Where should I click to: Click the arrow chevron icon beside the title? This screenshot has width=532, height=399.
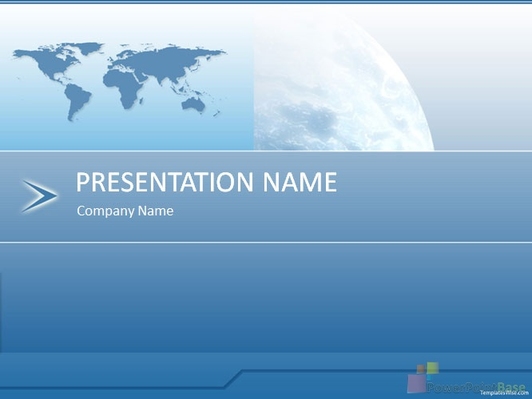coord(39,196)
